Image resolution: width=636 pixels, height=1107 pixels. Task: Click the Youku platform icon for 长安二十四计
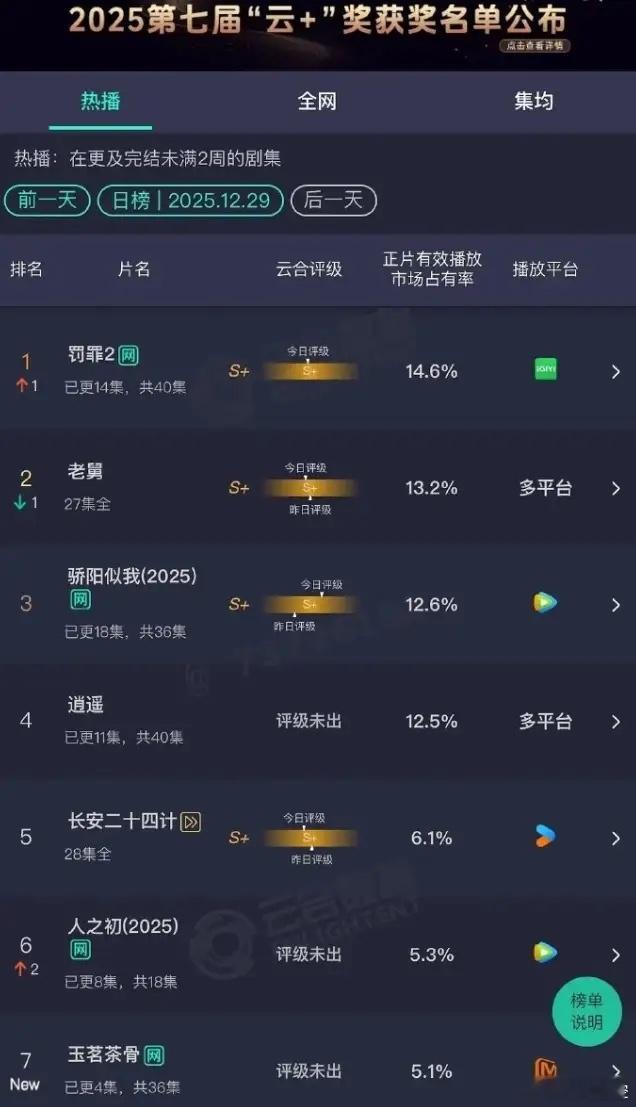click(545, 837)
